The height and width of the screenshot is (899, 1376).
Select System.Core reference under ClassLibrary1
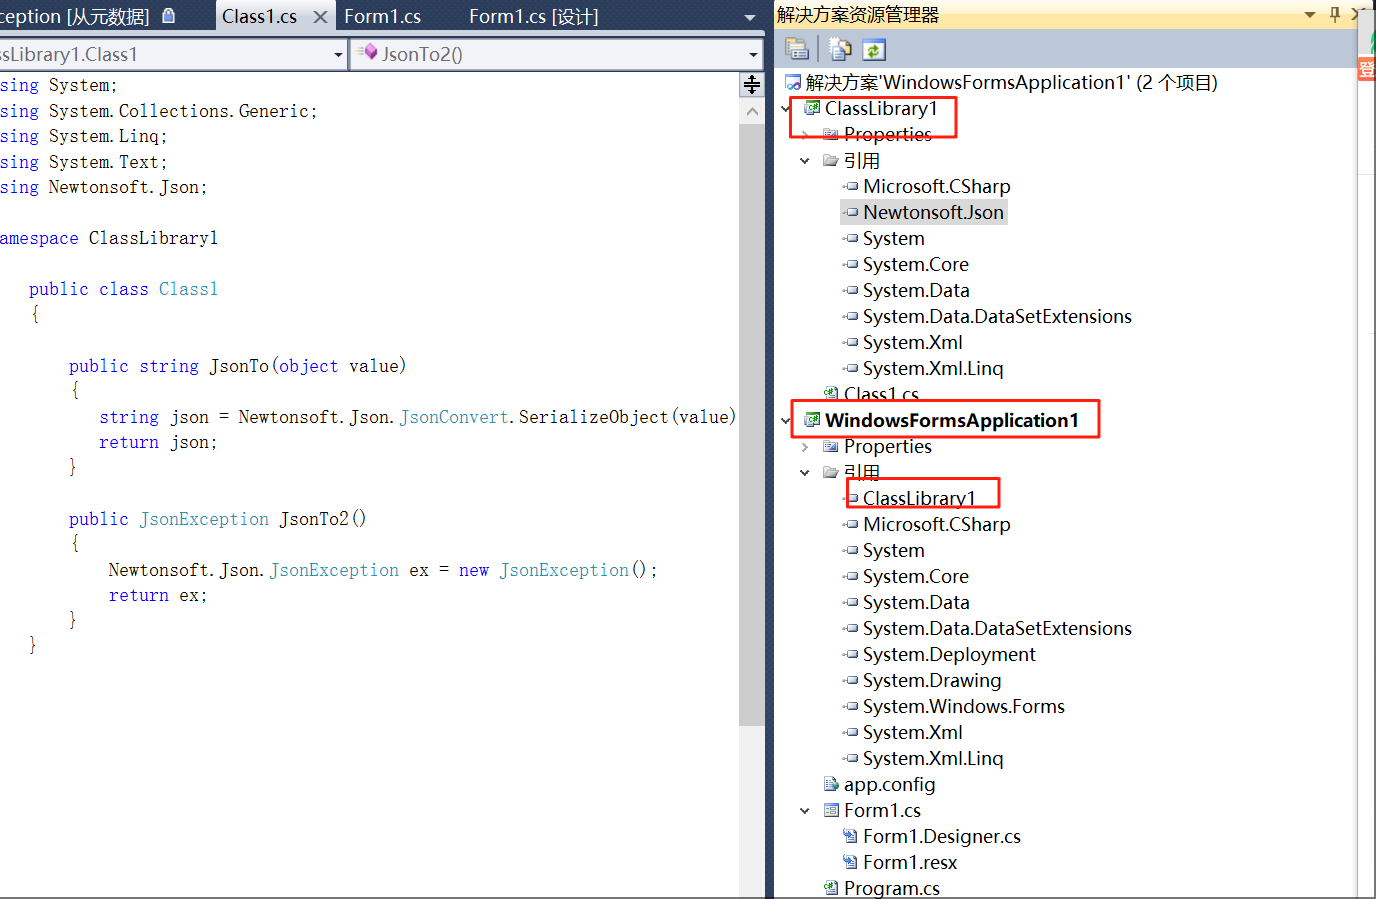click(916, 264)
